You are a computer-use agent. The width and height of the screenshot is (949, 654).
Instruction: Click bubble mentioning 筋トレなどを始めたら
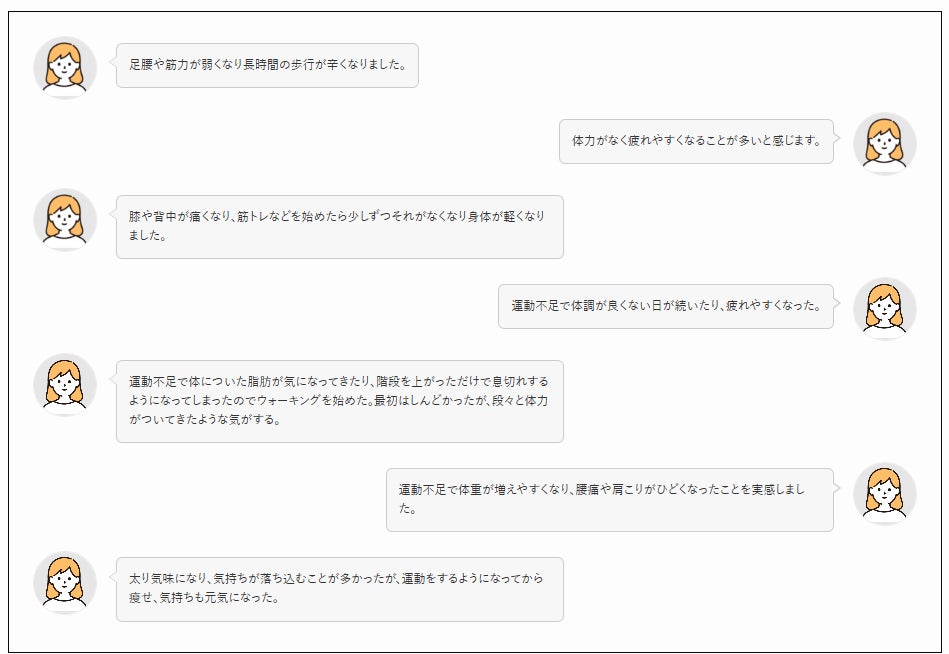click(339, 227)
